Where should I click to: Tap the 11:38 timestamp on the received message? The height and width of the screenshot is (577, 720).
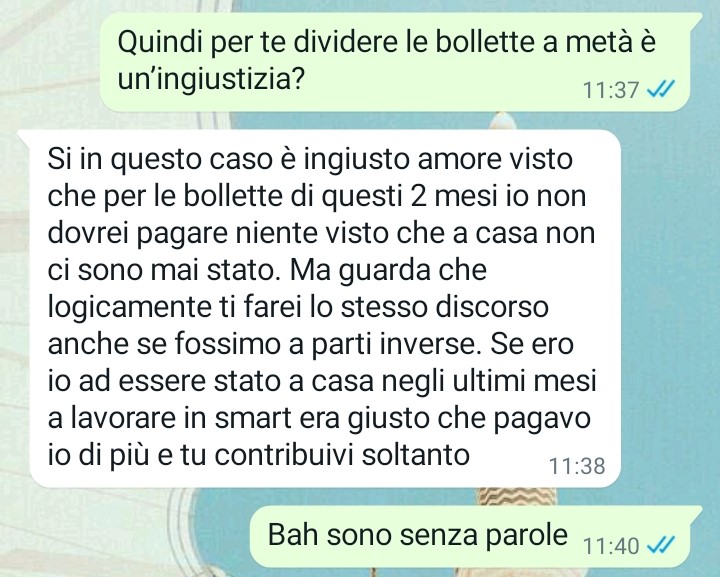(x=577, y=466)
